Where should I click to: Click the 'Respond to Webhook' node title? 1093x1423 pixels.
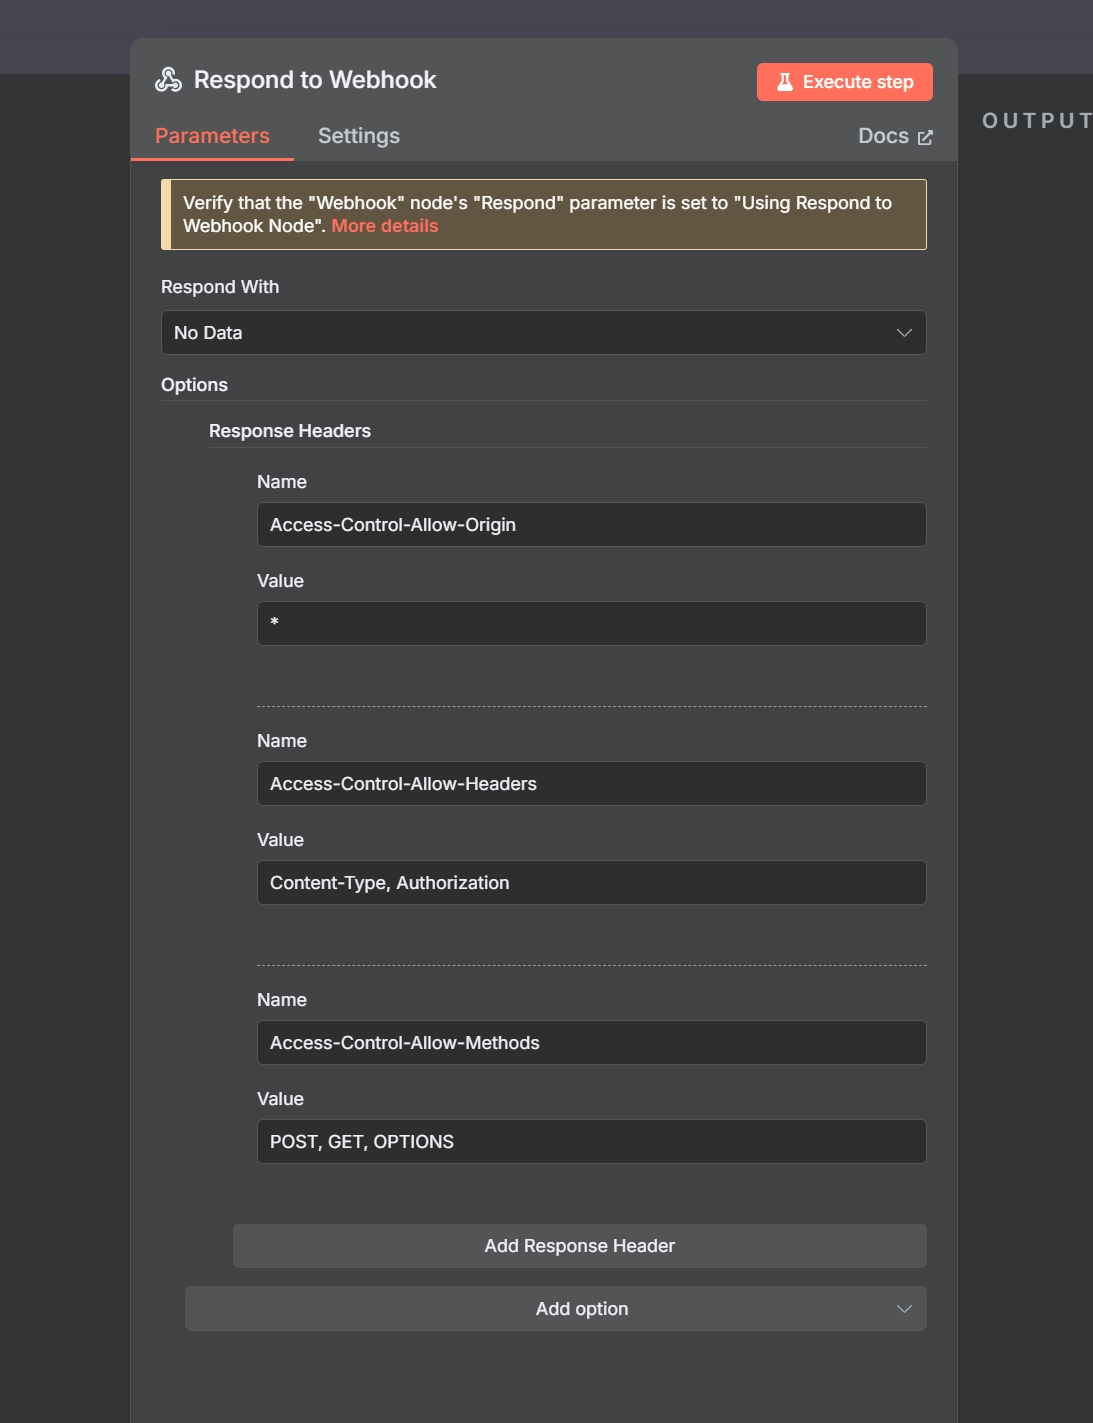pos(315,80)
